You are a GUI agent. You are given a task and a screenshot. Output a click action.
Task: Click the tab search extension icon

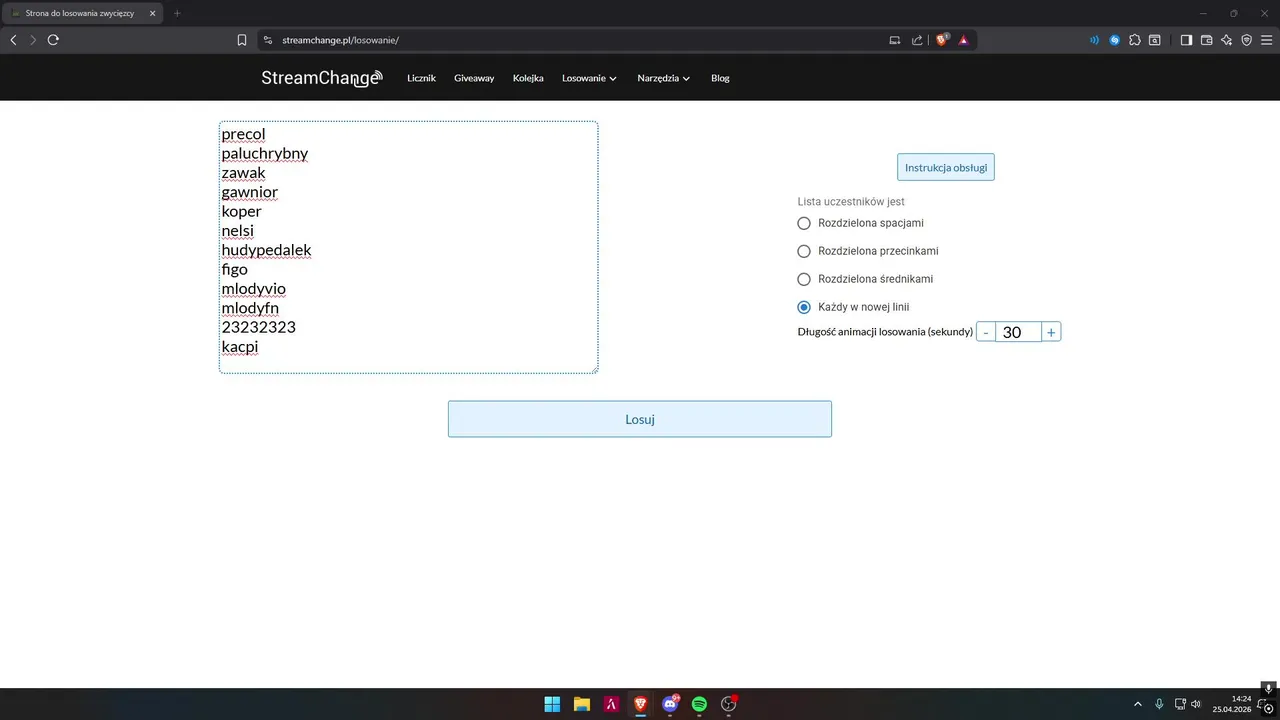pyautogui.click(x=1155, y=40)
